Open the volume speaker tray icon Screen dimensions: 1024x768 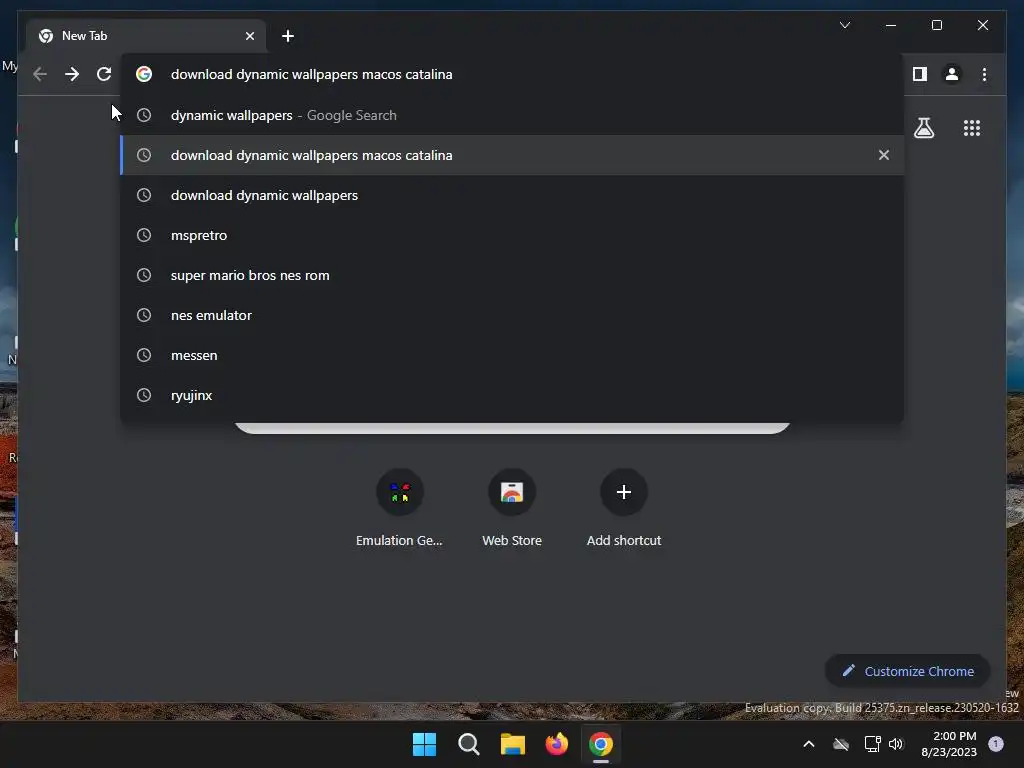(896, 744)
